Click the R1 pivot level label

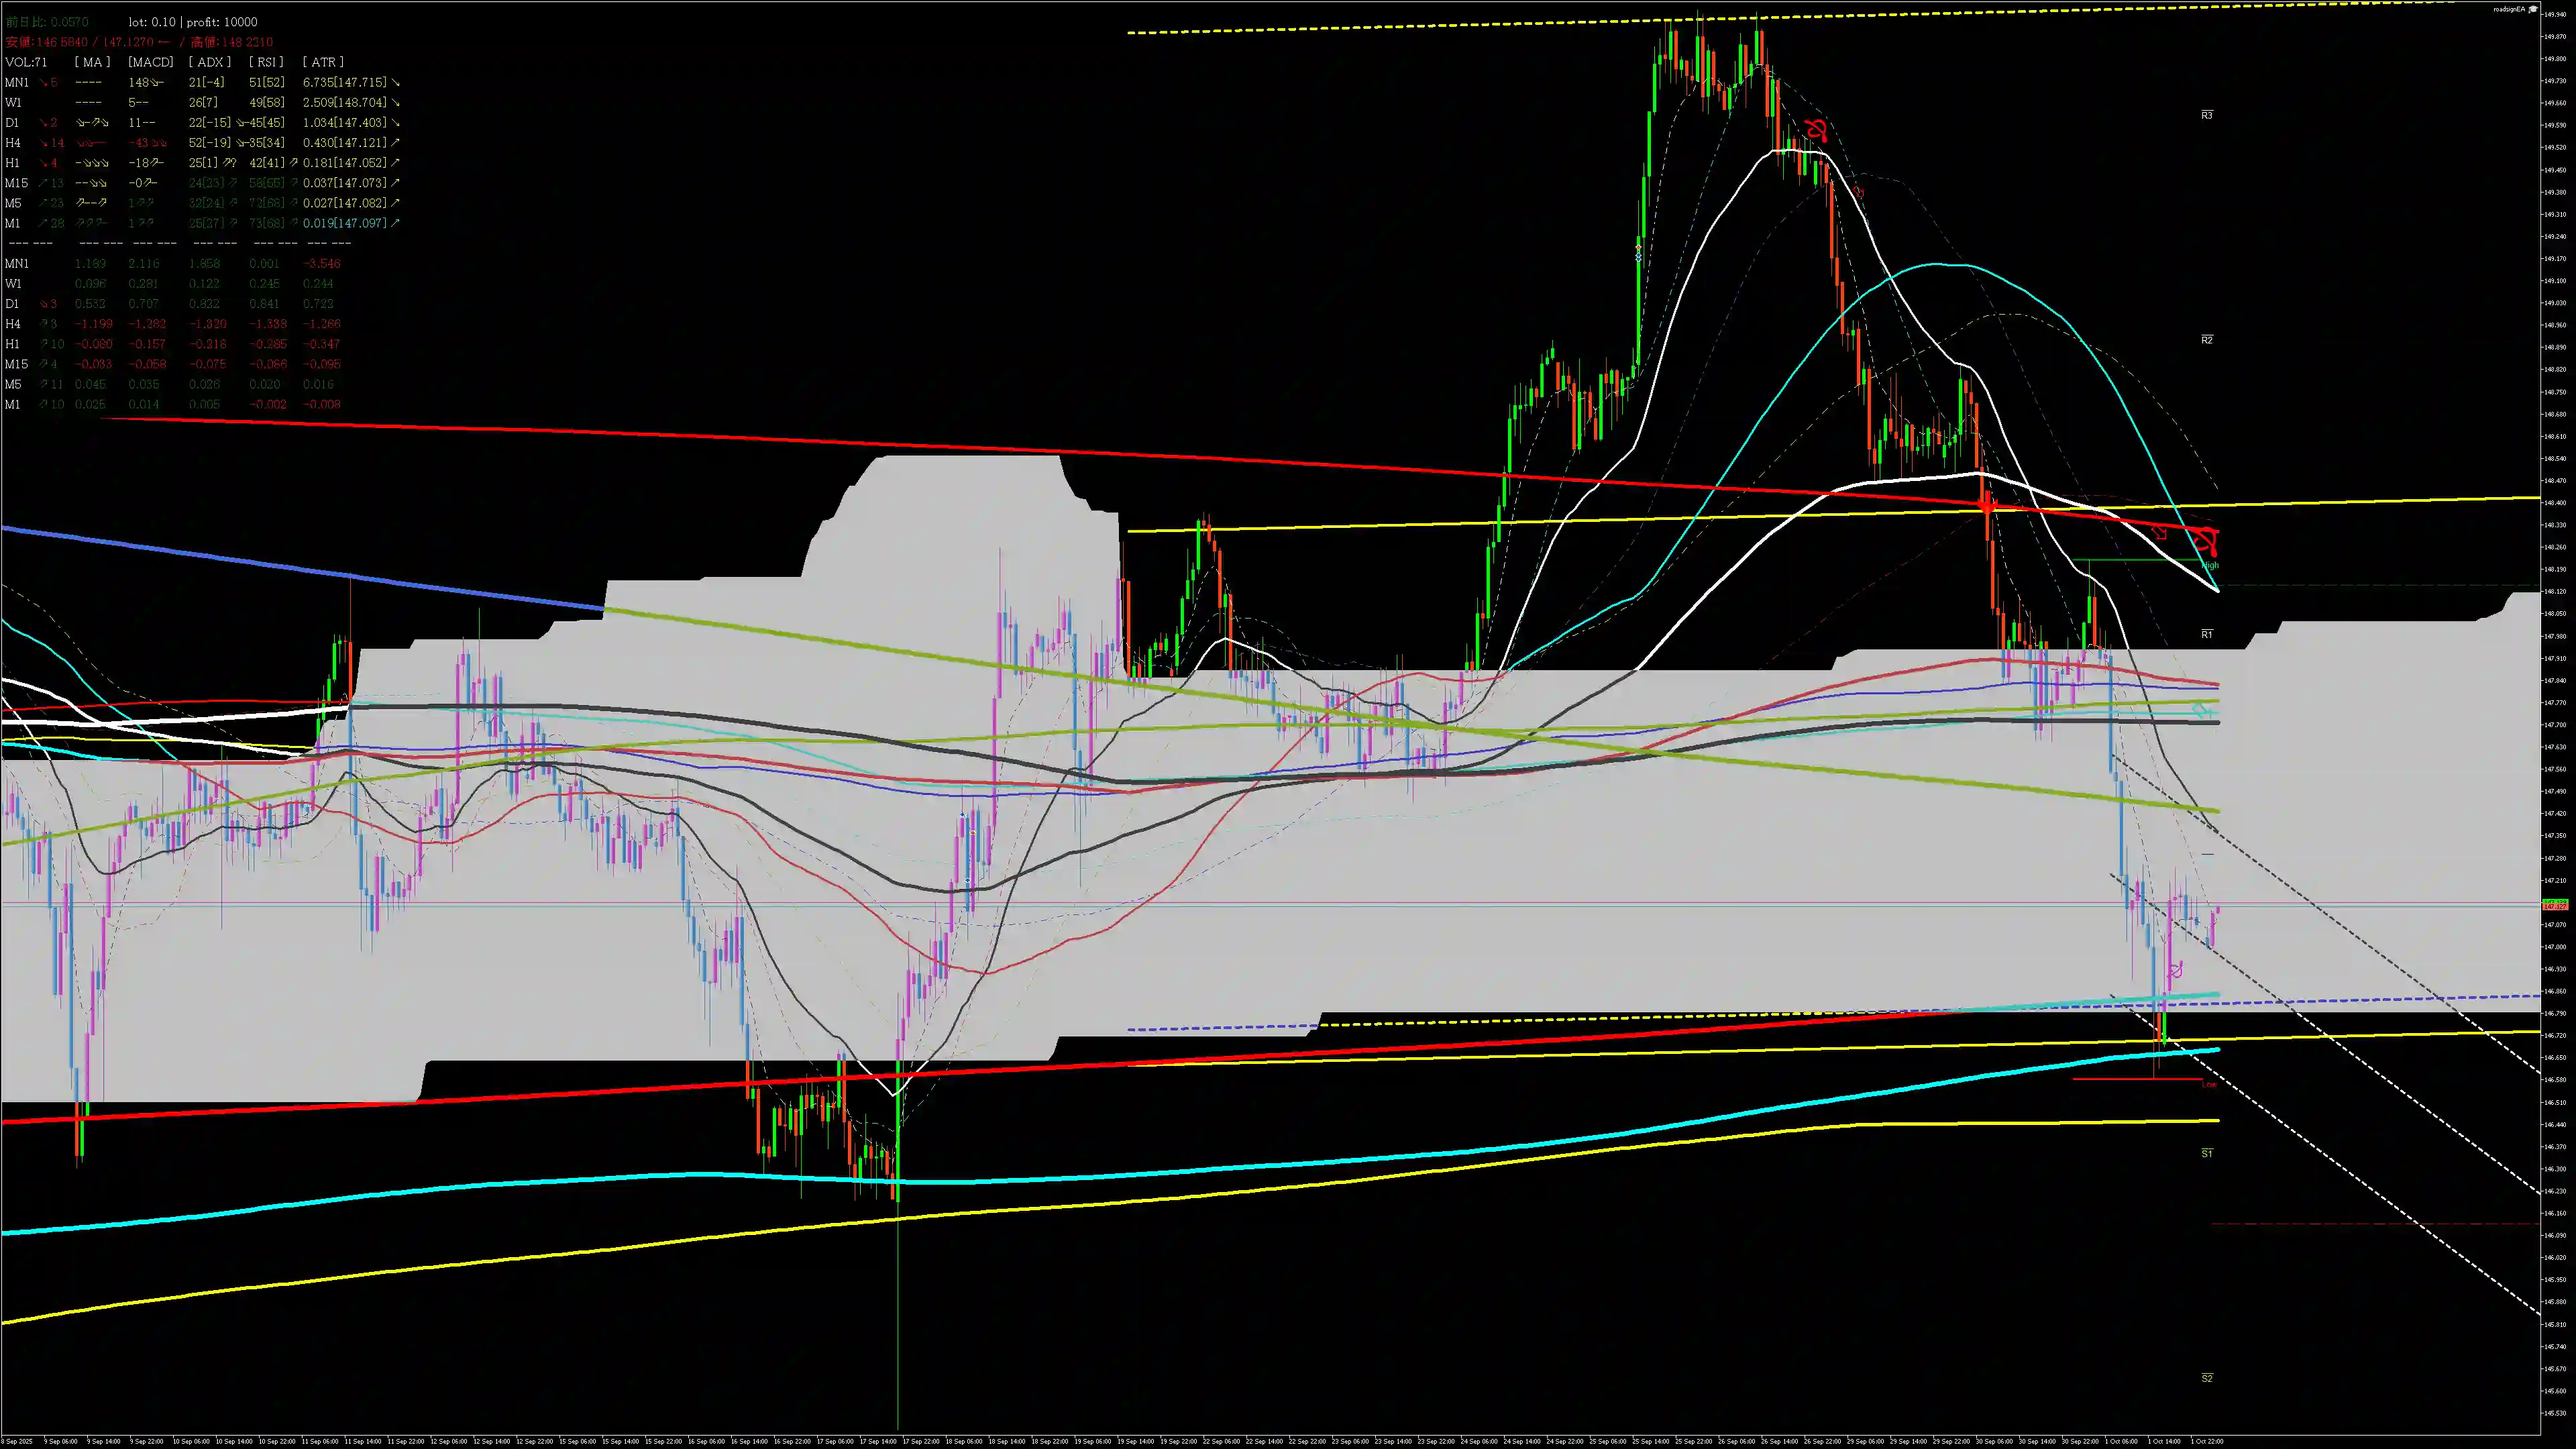pos(2207,634)
